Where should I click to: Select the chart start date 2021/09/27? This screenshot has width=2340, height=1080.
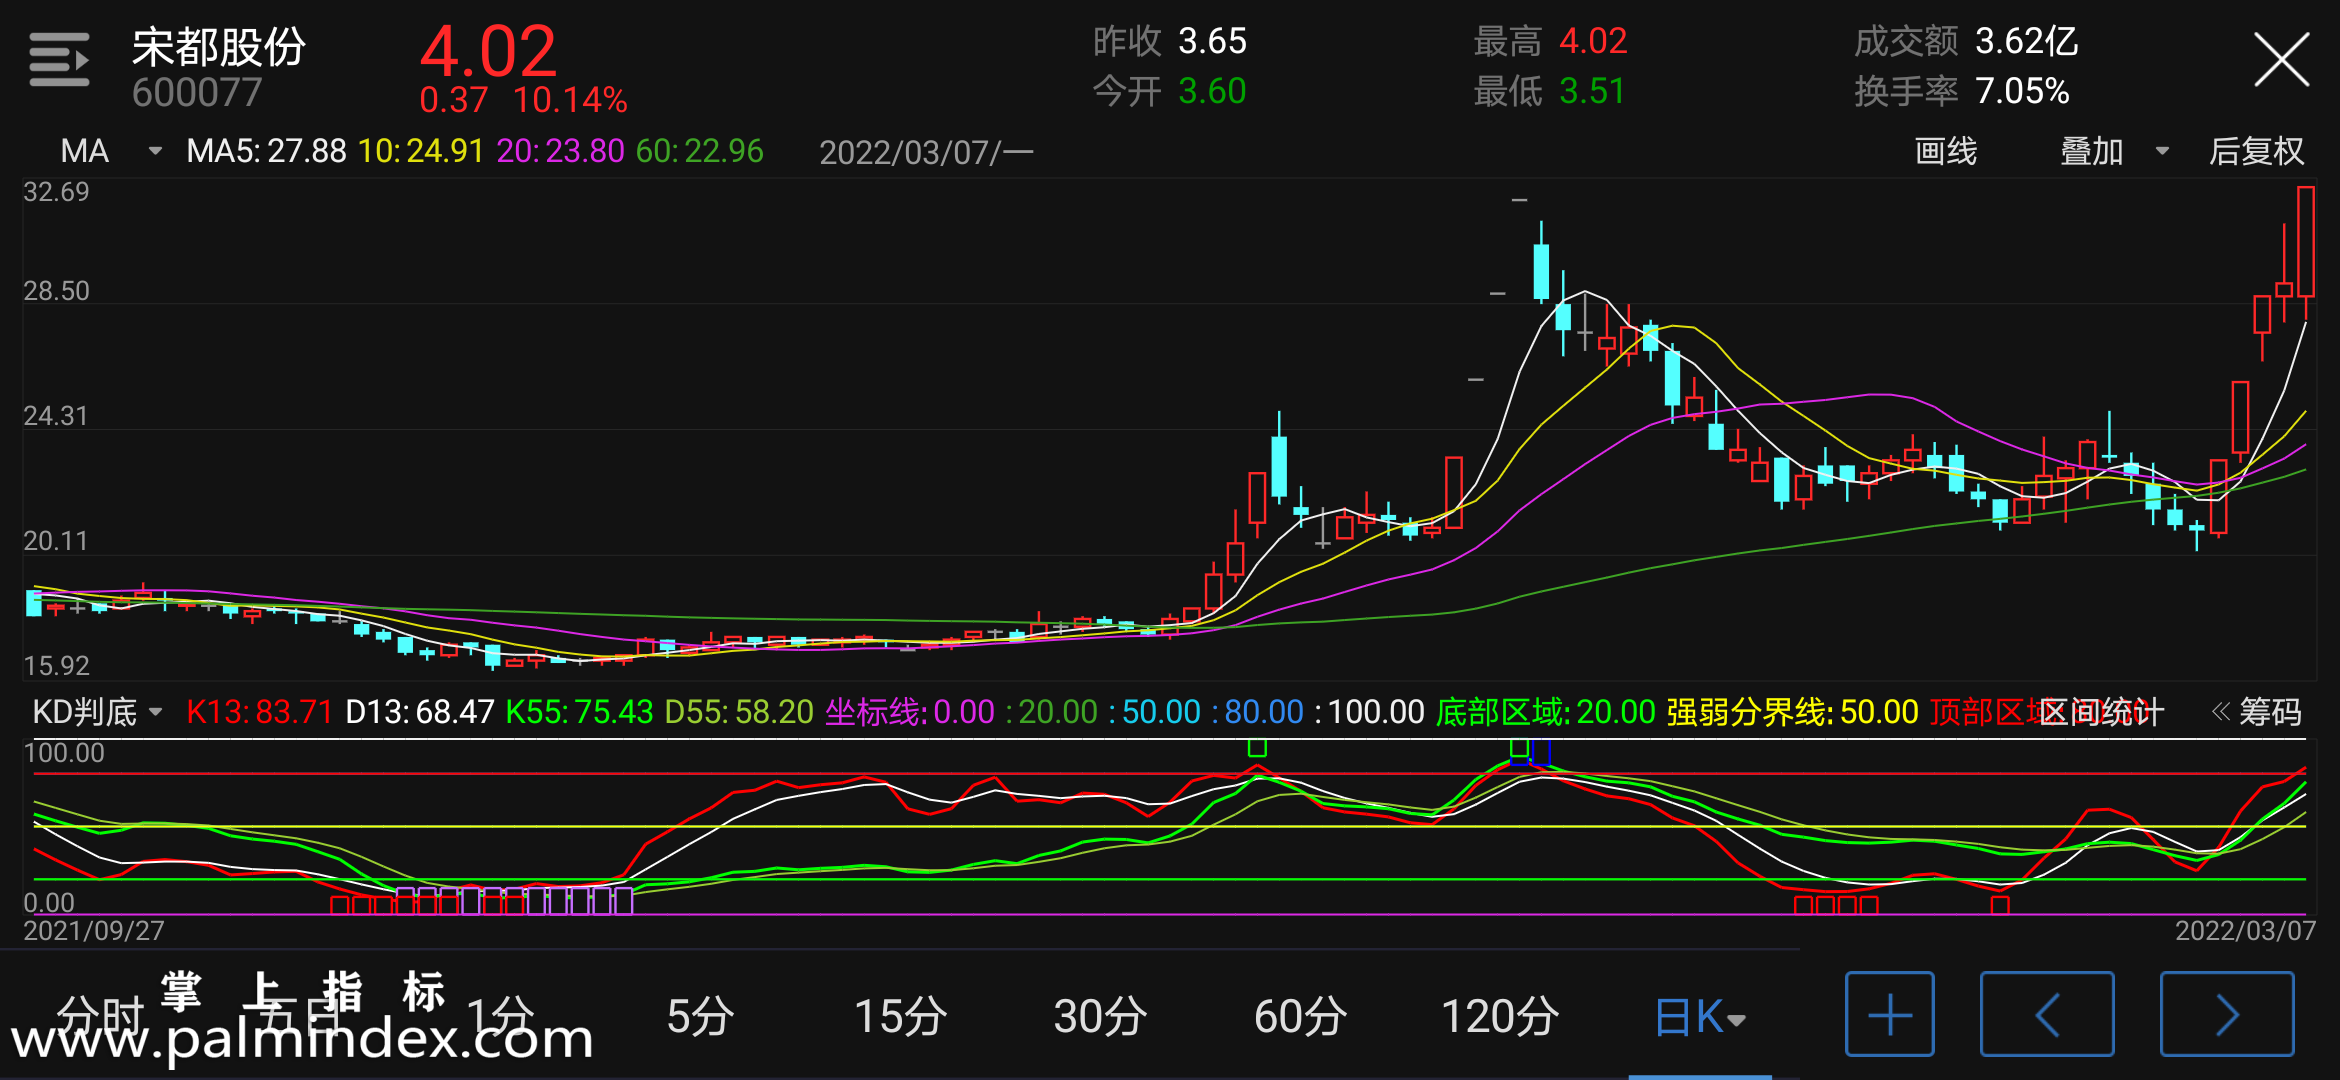(94, 931)
